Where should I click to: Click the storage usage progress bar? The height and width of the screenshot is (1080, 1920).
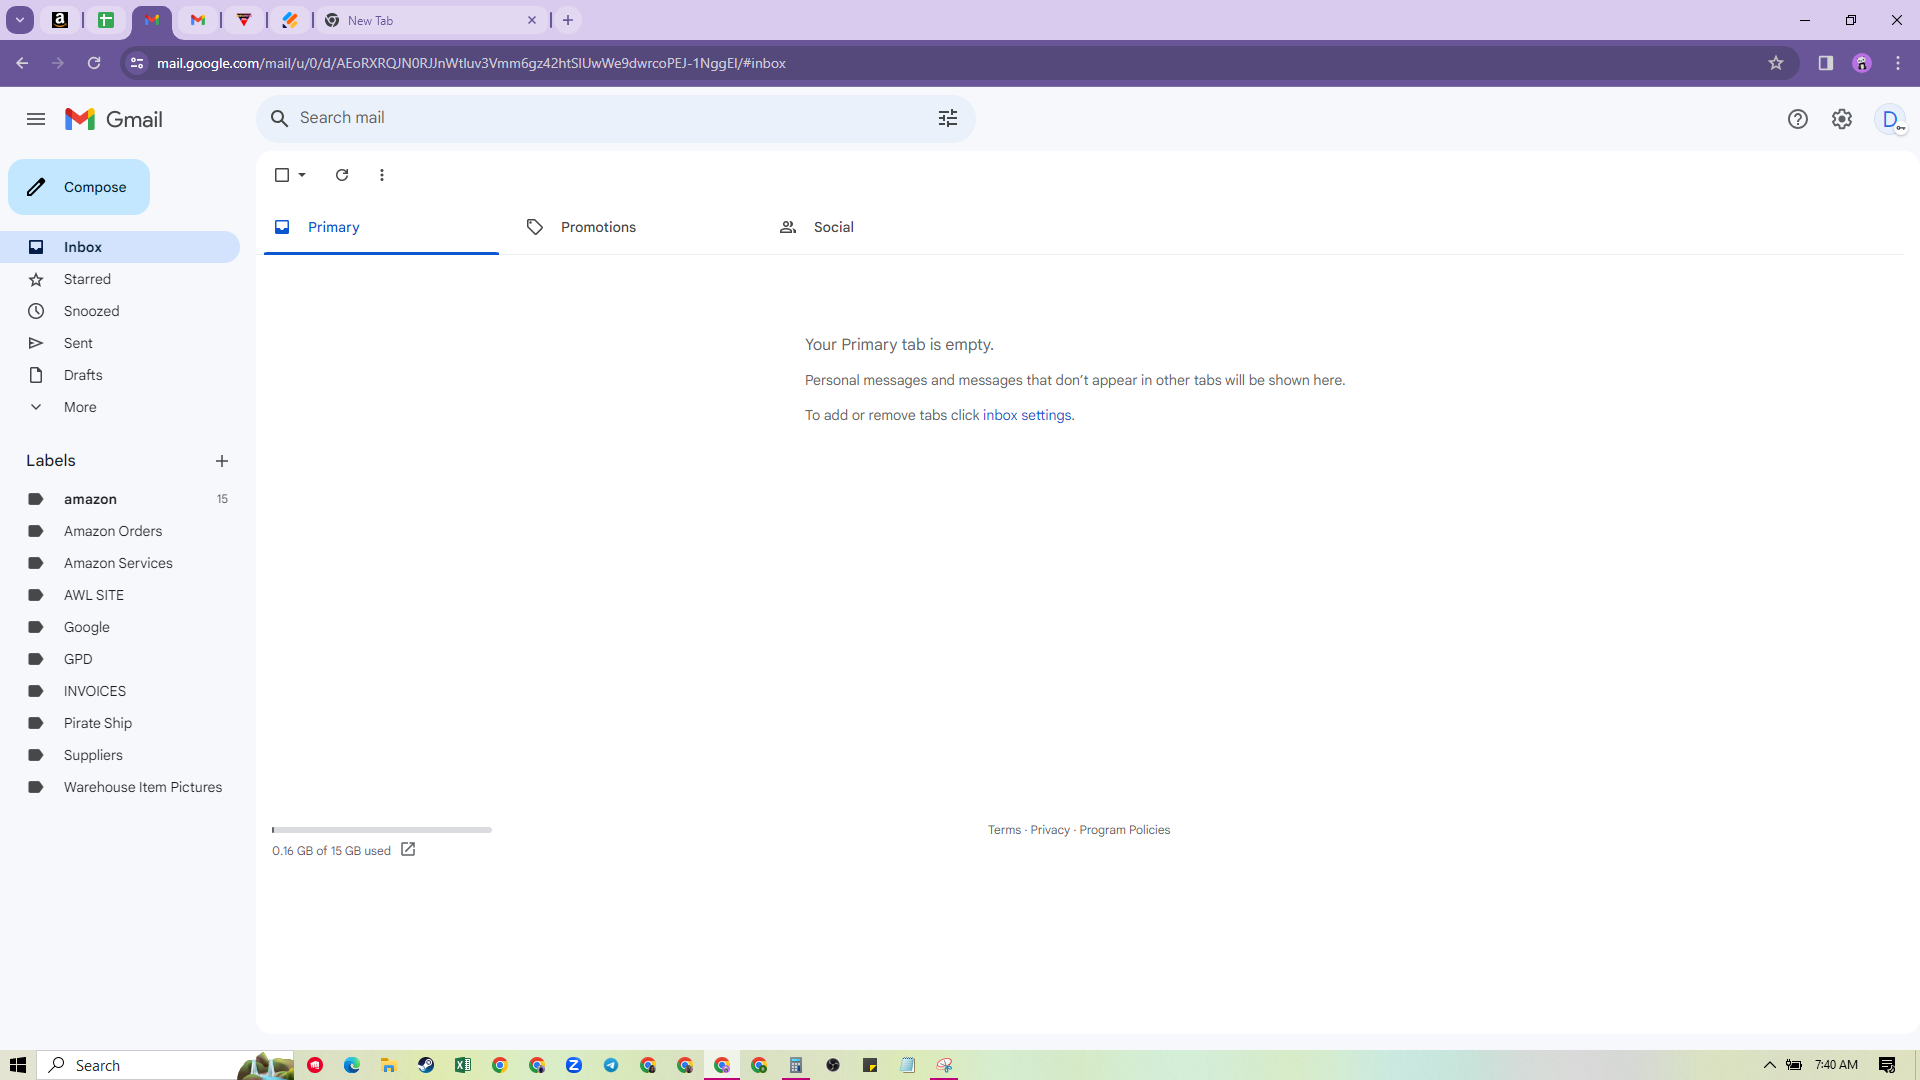[382, 830]
